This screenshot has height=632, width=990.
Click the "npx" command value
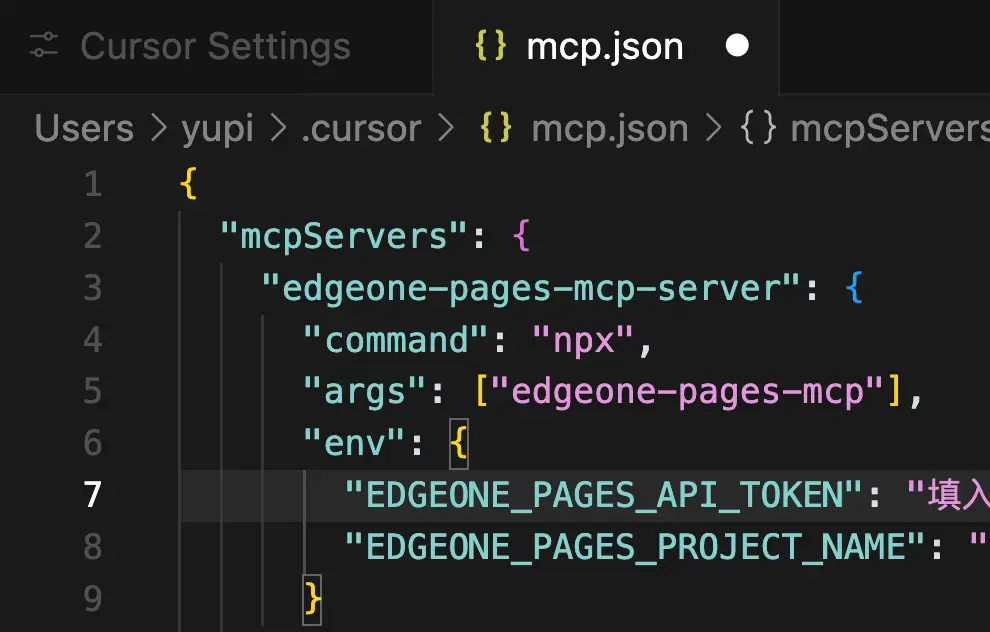[582, 340]
